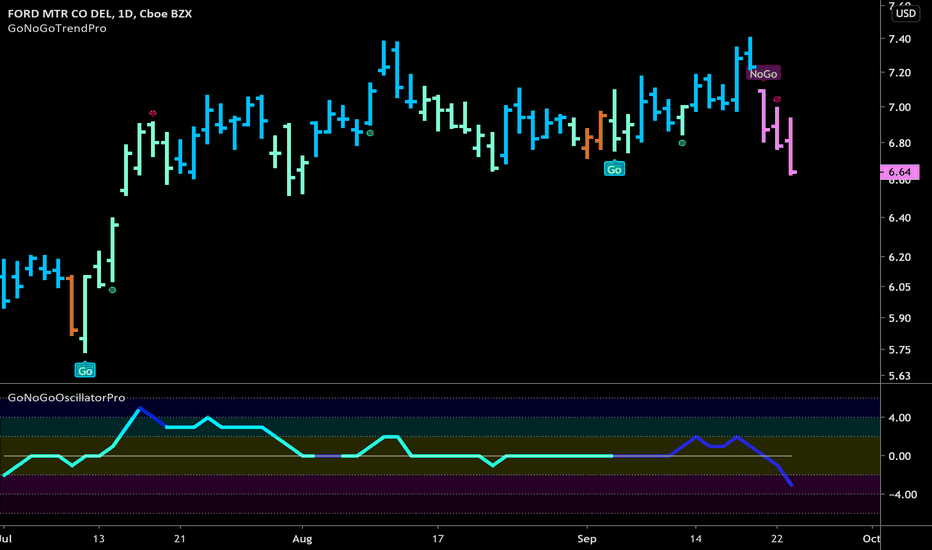Click the 6.40 price axis label
Viewport: 932px width, 550px height.
click(899, 218)
